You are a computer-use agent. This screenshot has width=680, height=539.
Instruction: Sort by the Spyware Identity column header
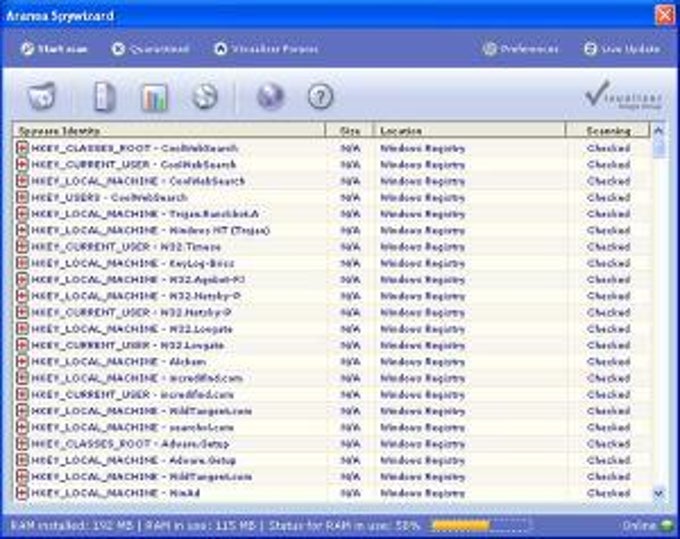coord(169,131)
